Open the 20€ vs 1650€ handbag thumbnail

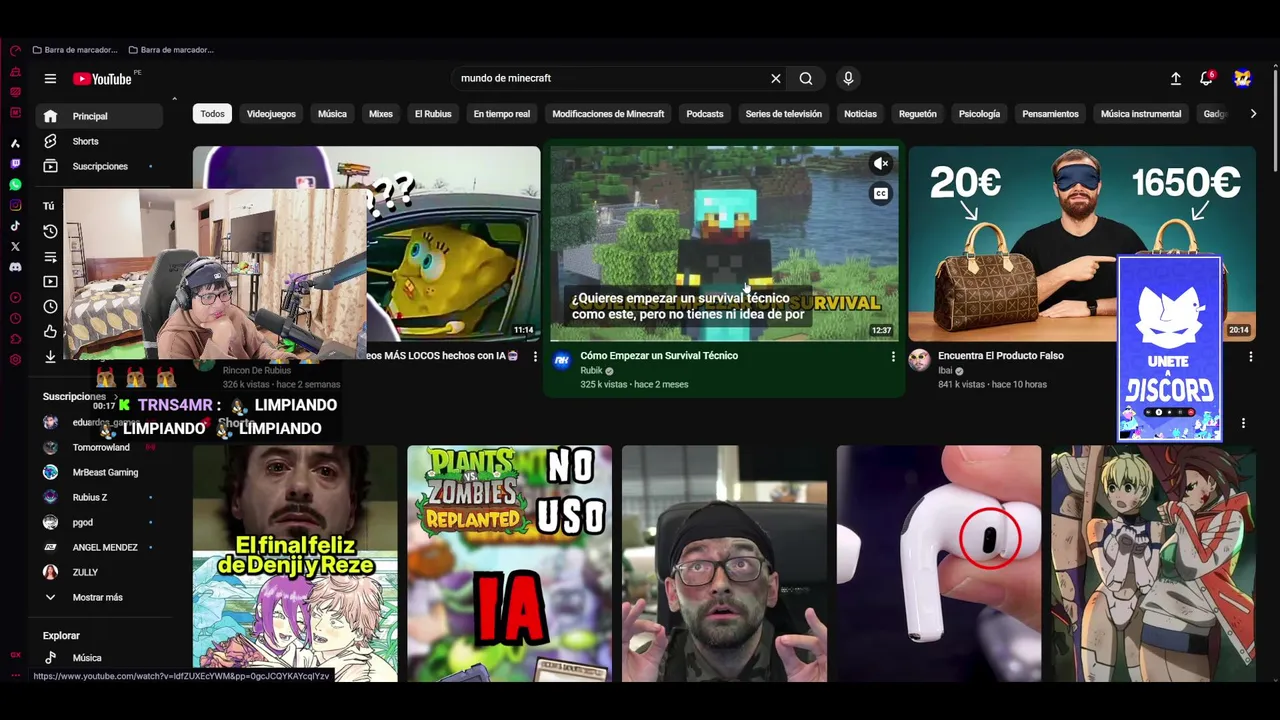click(x=1082, y=244)
